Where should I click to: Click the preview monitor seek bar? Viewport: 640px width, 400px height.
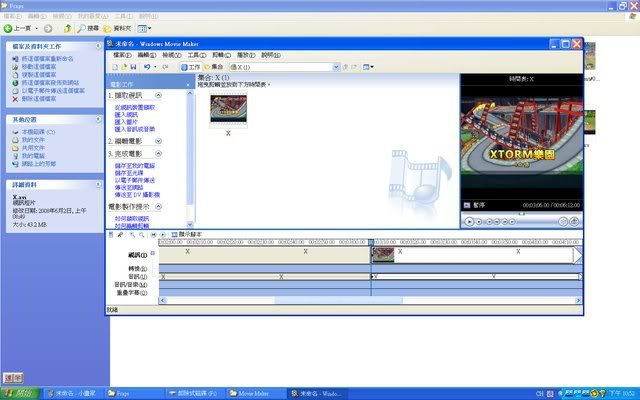pos(519,212)
